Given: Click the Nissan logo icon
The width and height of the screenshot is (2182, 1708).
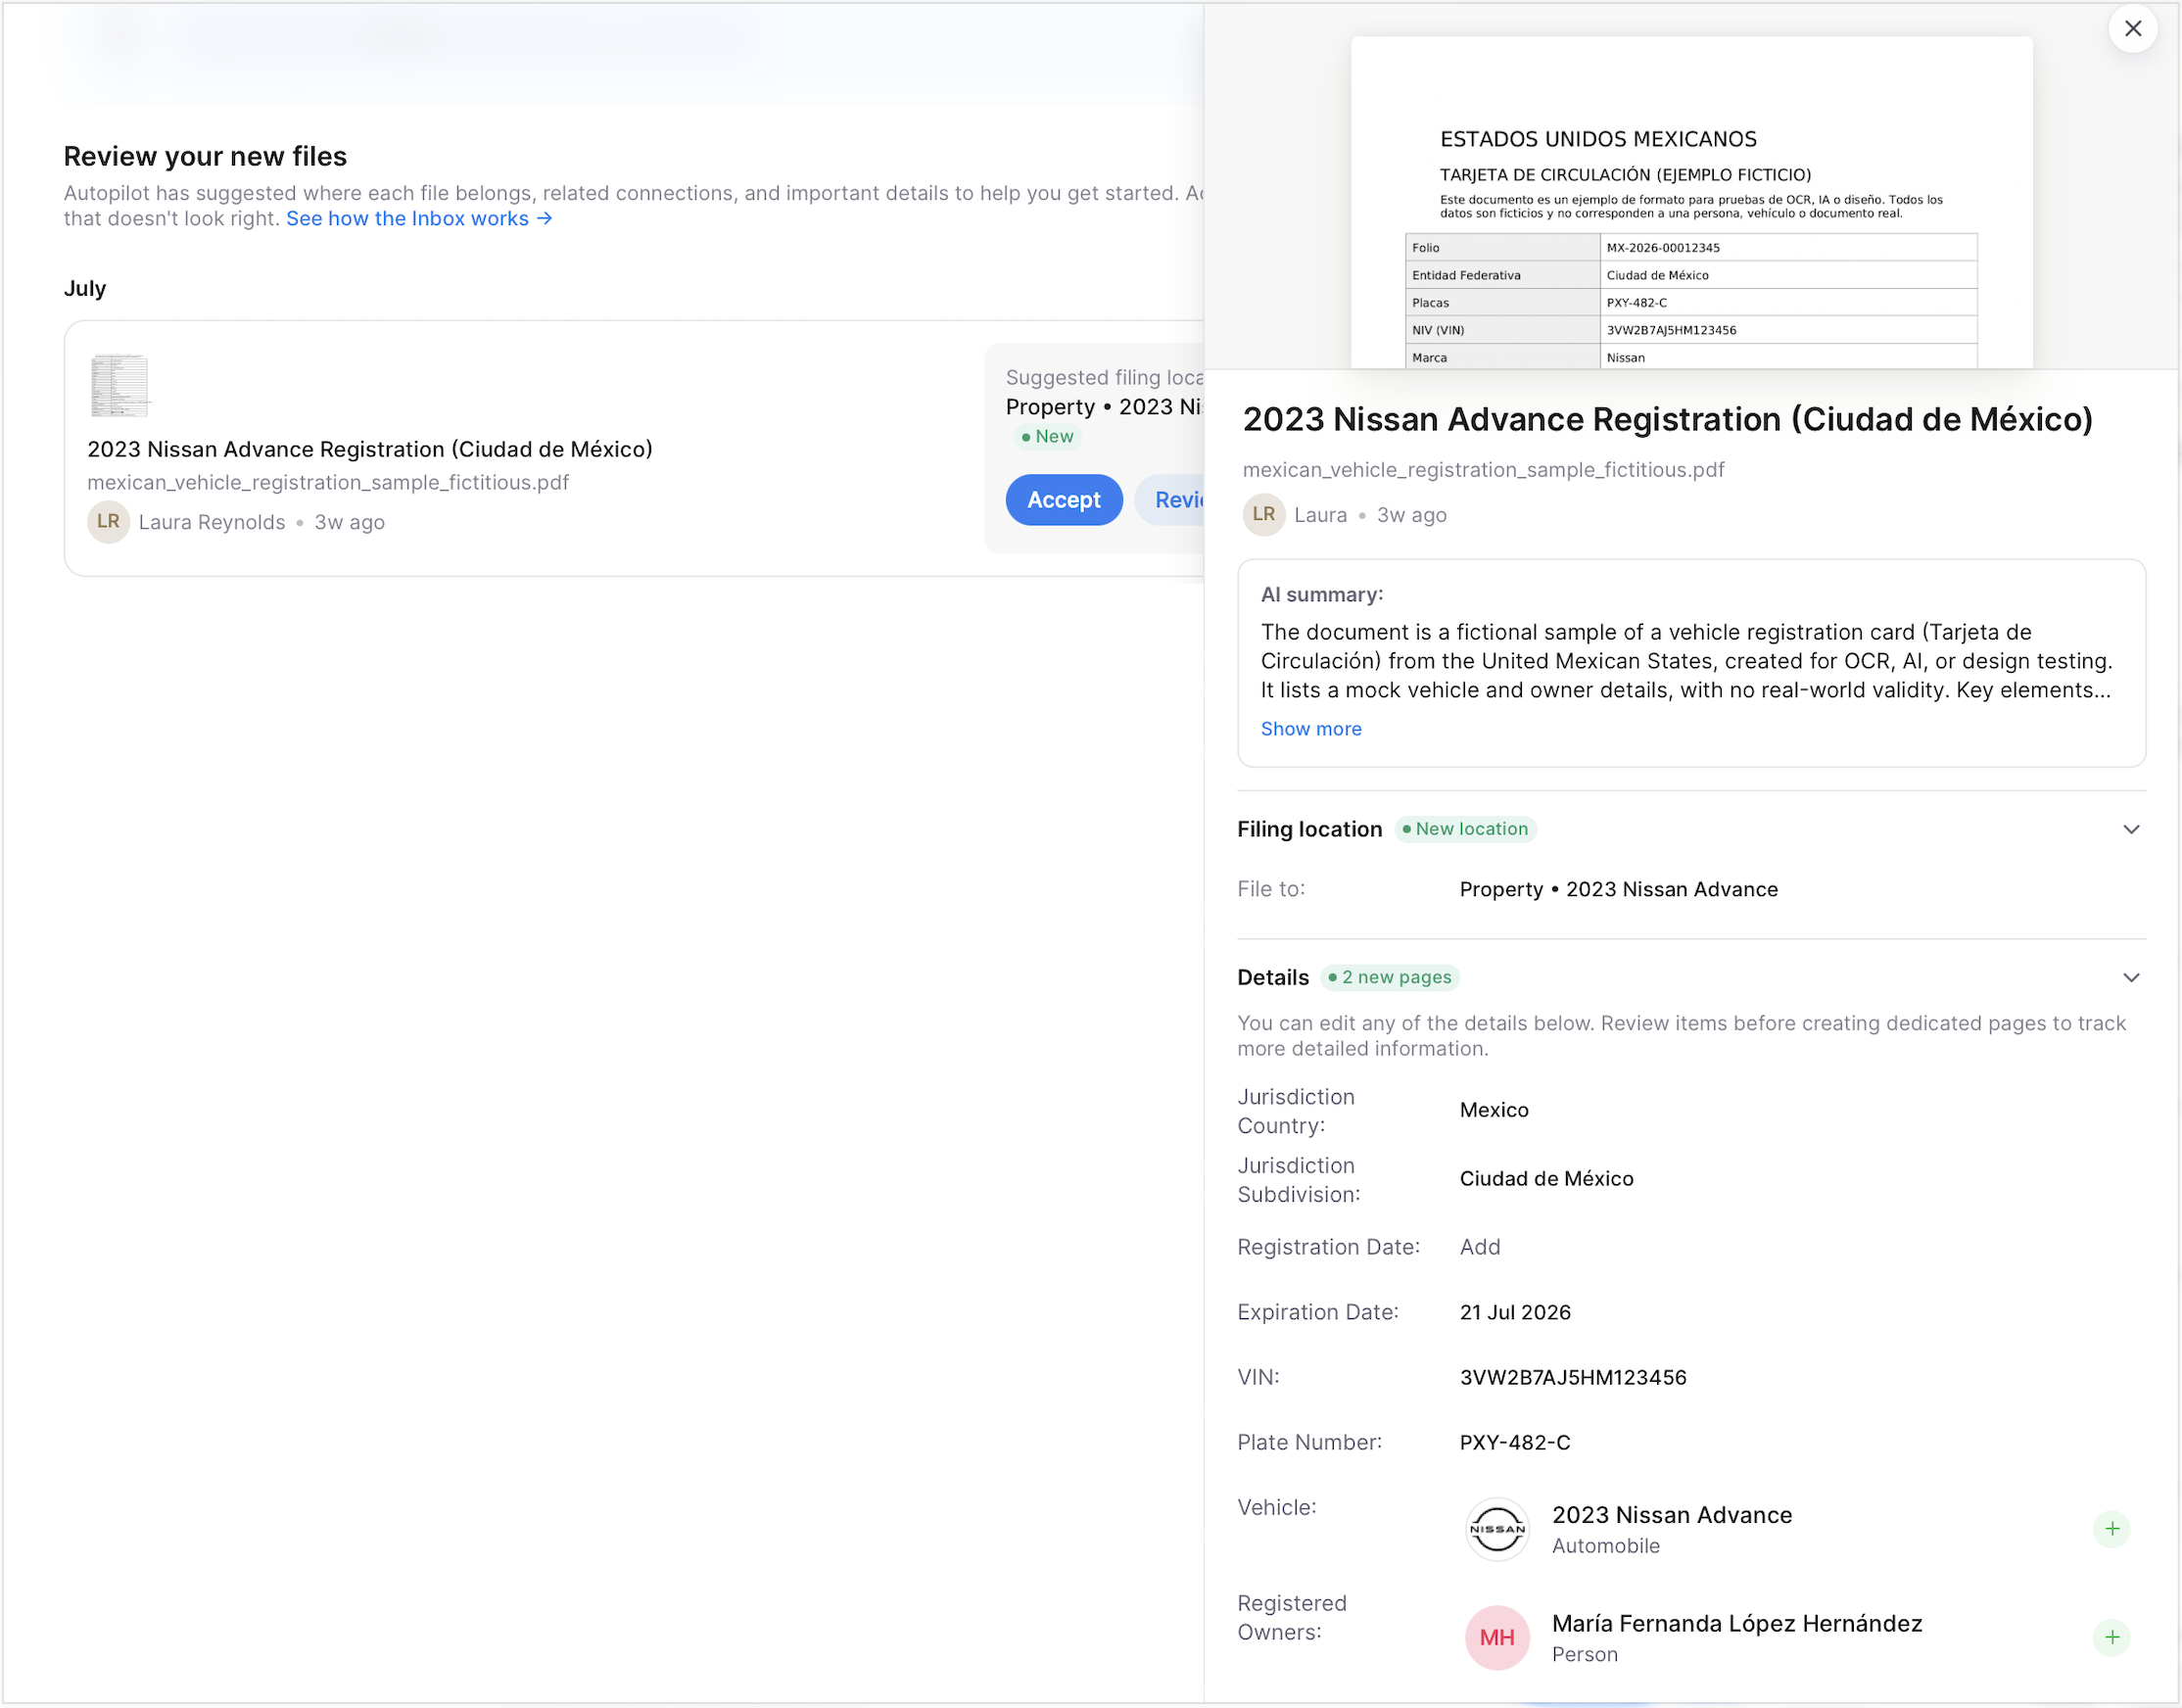Looking at the screenshot, I should (1496, 1529).
